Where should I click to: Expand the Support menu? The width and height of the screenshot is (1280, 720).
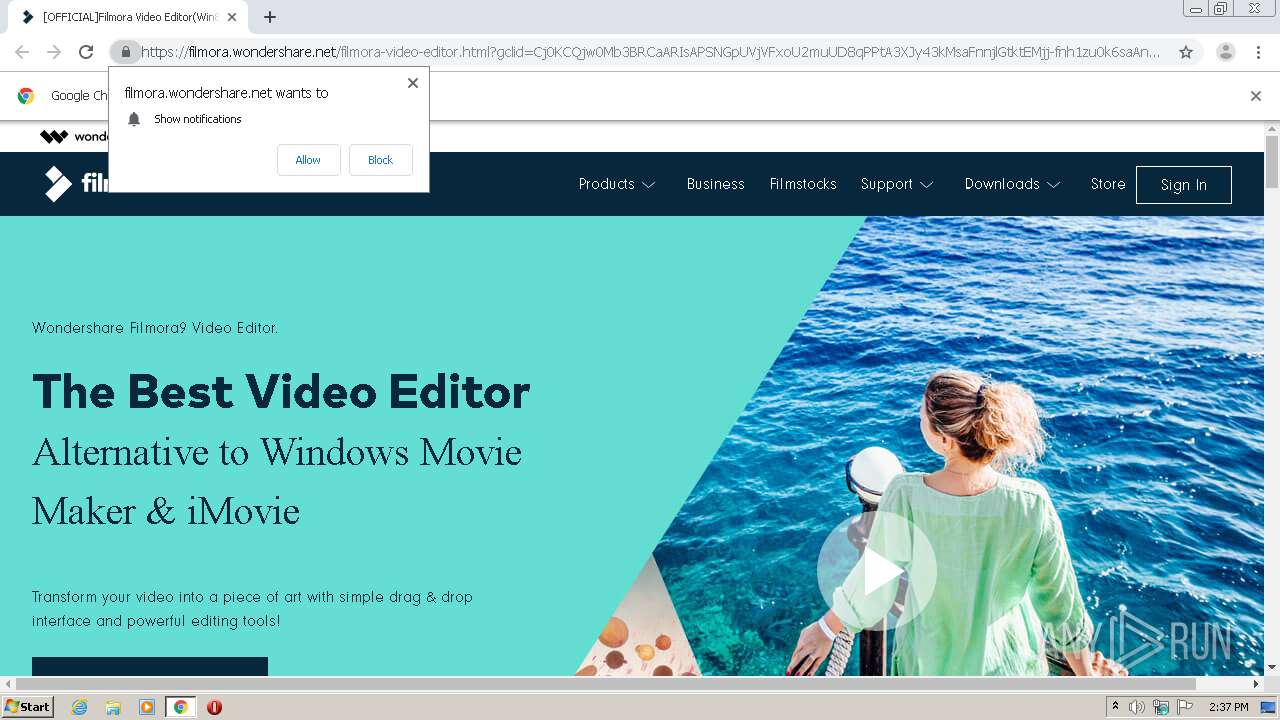pyautogui.click(x=897, y=184)
